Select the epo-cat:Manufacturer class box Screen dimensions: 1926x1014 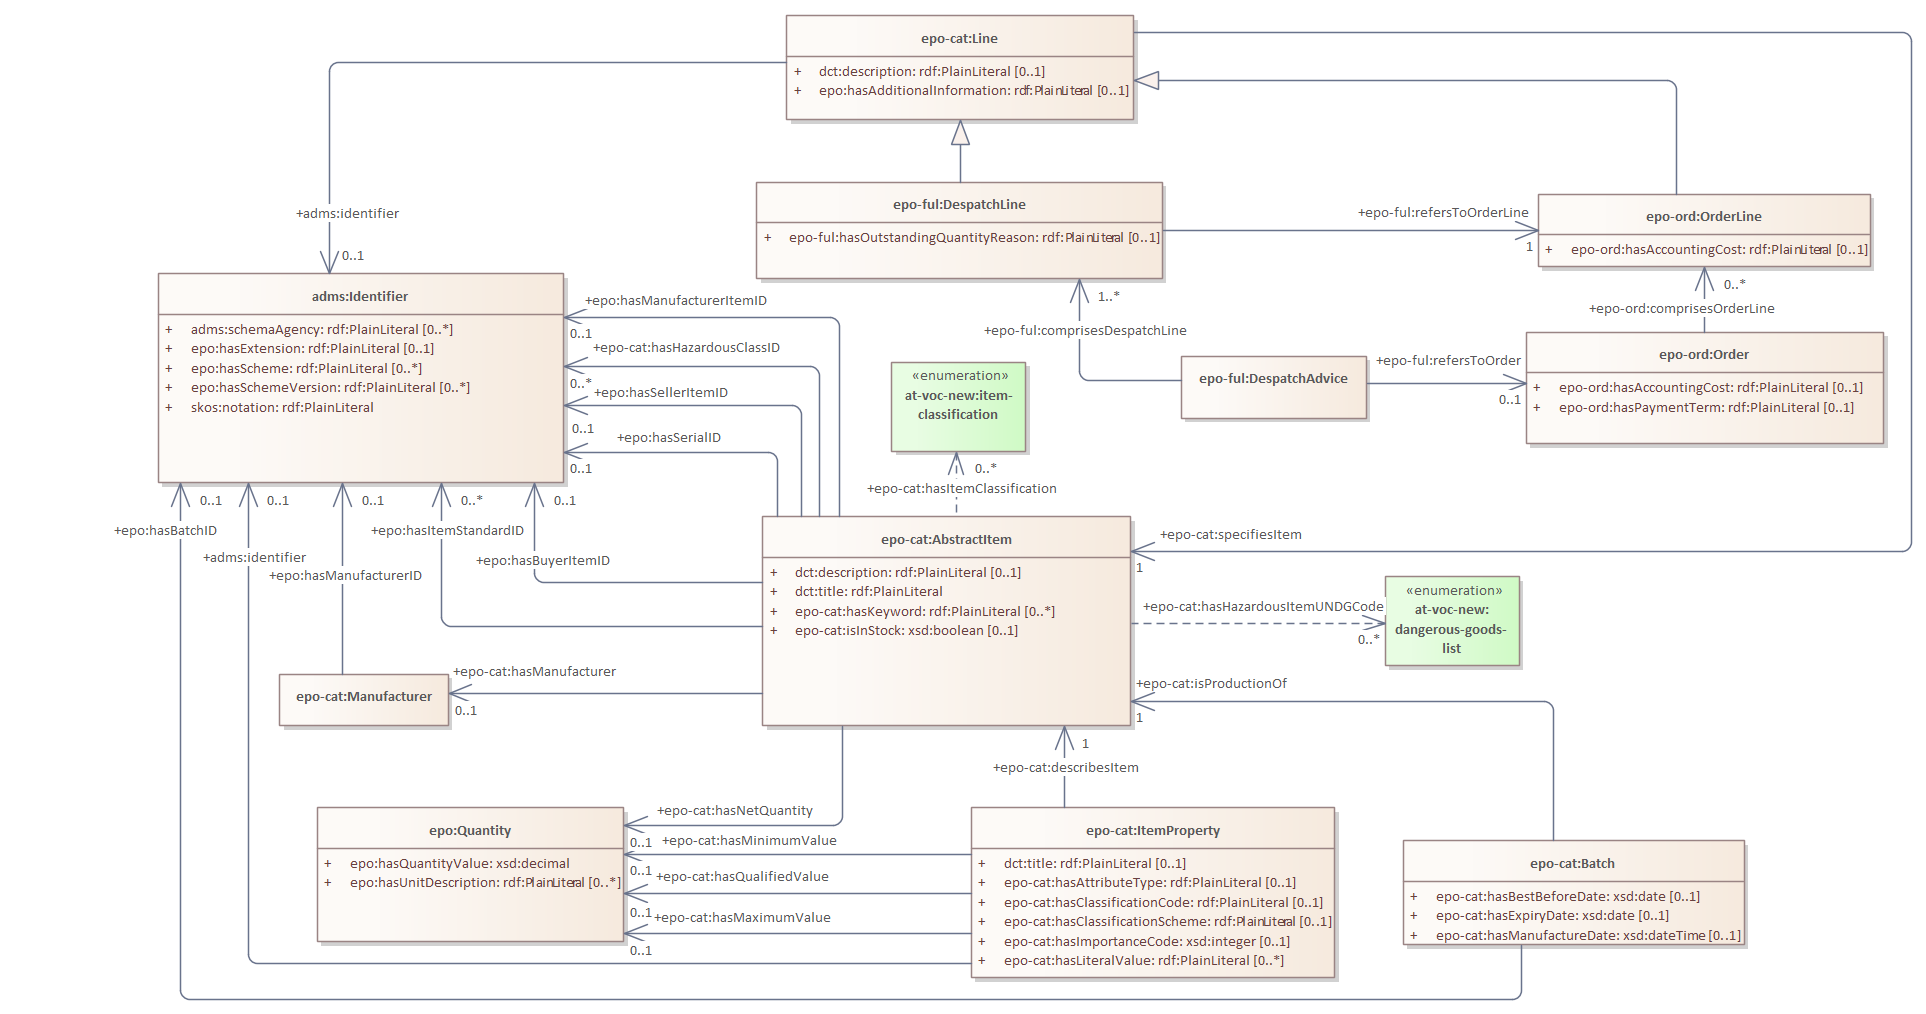coord(364,698)
